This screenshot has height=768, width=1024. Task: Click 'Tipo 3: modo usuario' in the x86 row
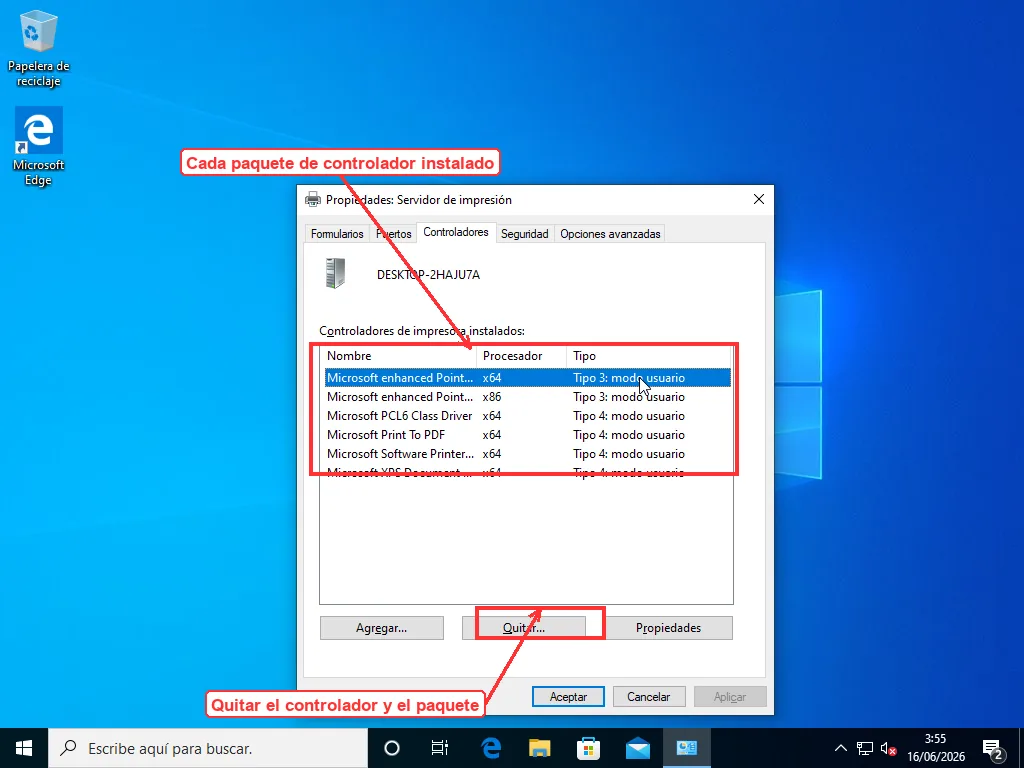[x=629, y=396]
